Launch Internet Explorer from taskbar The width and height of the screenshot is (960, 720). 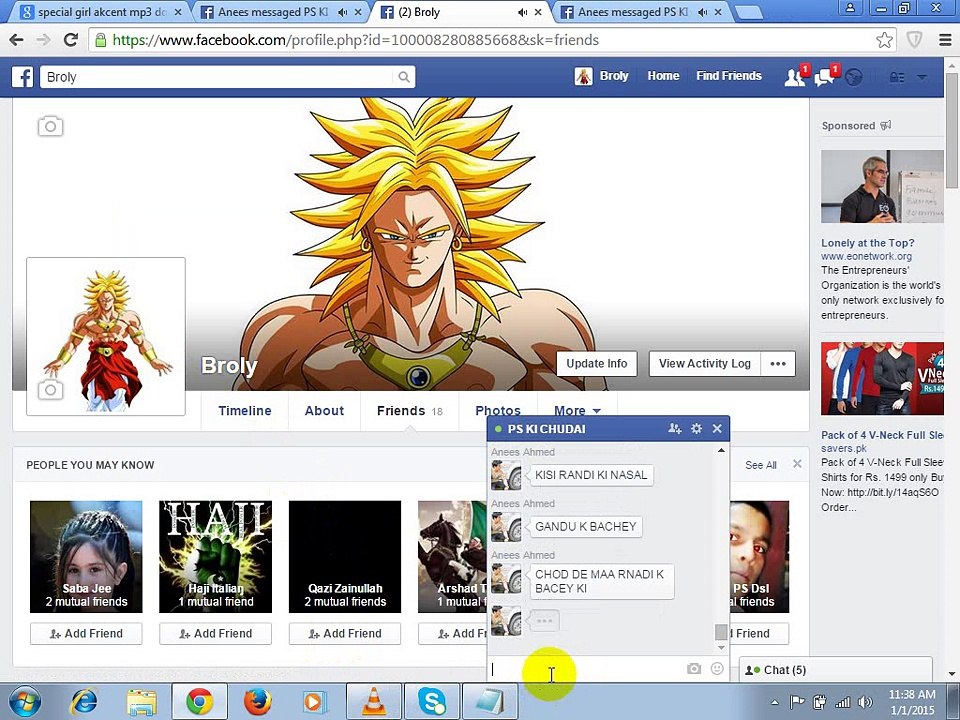coord(84,702)
